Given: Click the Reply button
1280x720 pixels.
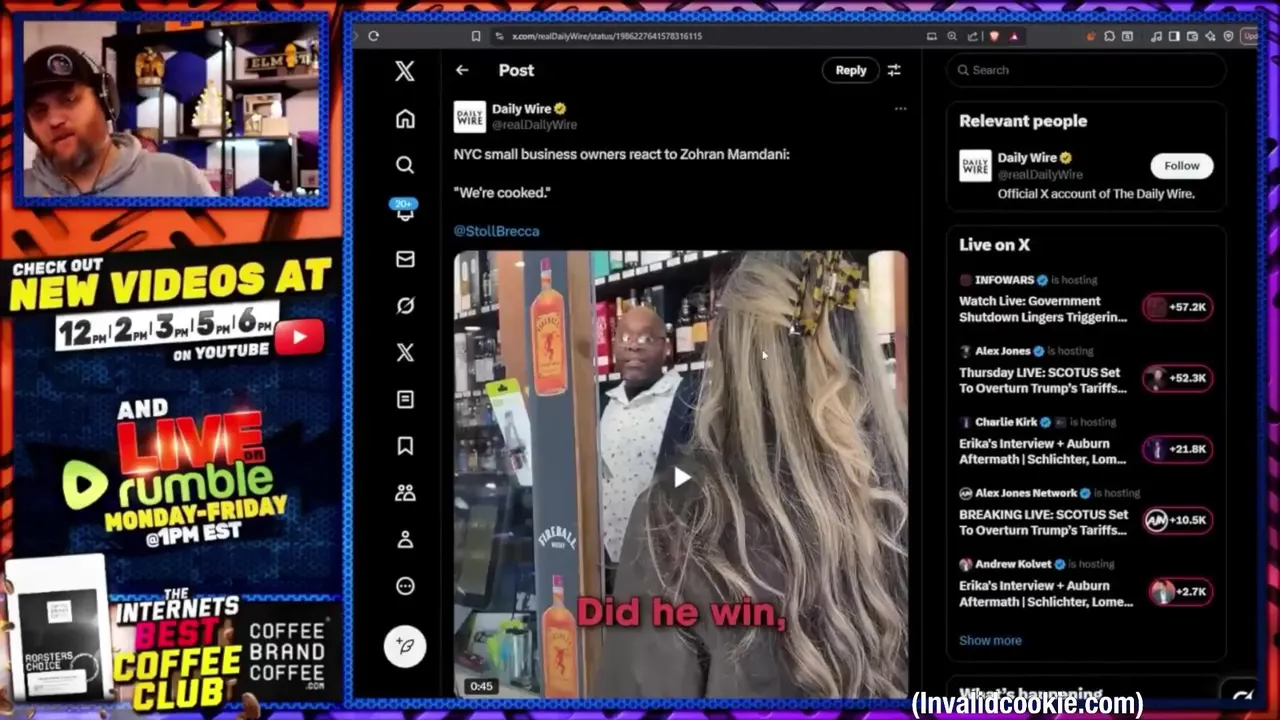Looking at the screenshot, I should tap(851, 70).
